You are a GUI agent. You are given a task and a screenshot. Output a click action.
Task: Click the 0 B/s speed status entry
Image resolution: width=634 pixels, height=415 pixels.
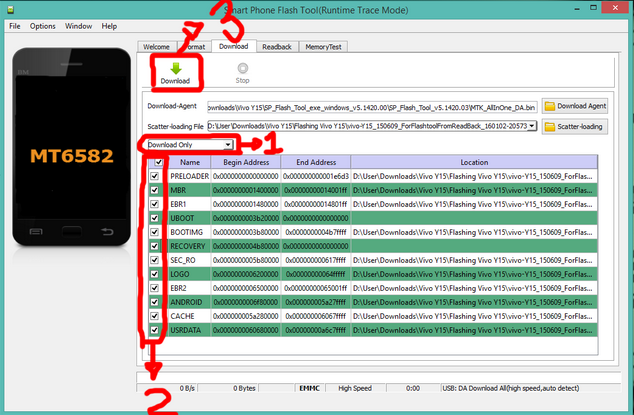point(187,388)
